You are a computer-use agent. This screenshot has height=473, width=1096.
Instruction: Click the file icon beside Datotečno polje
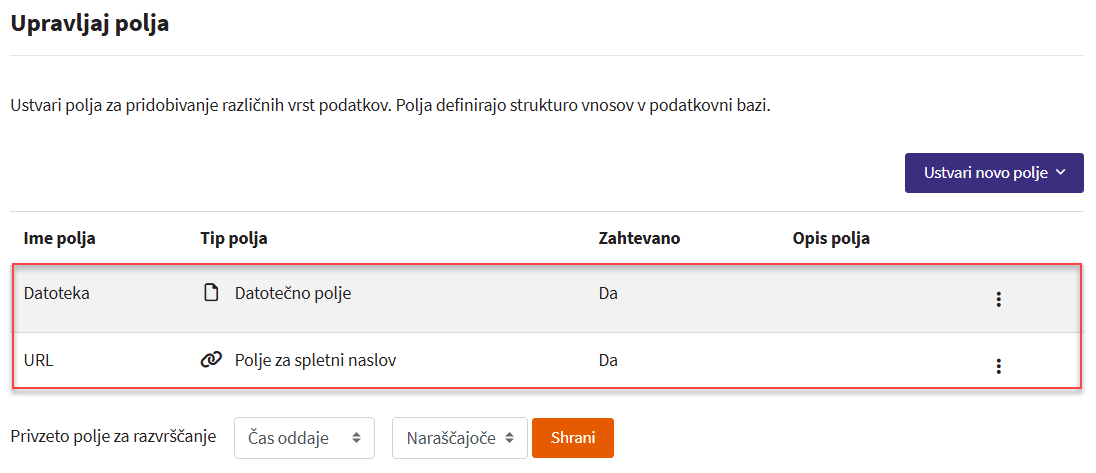(210, 294)
